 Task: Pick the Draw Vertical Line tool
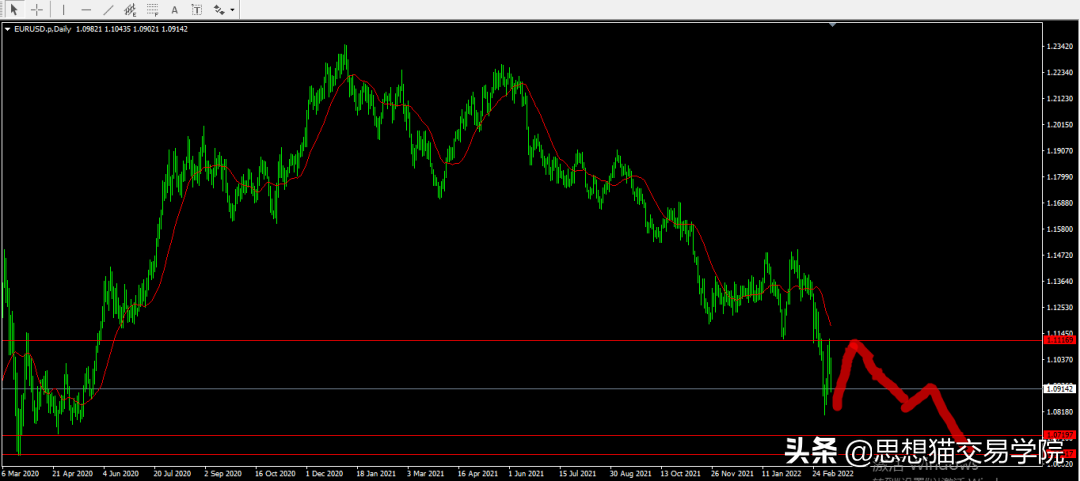coord(64,10)
